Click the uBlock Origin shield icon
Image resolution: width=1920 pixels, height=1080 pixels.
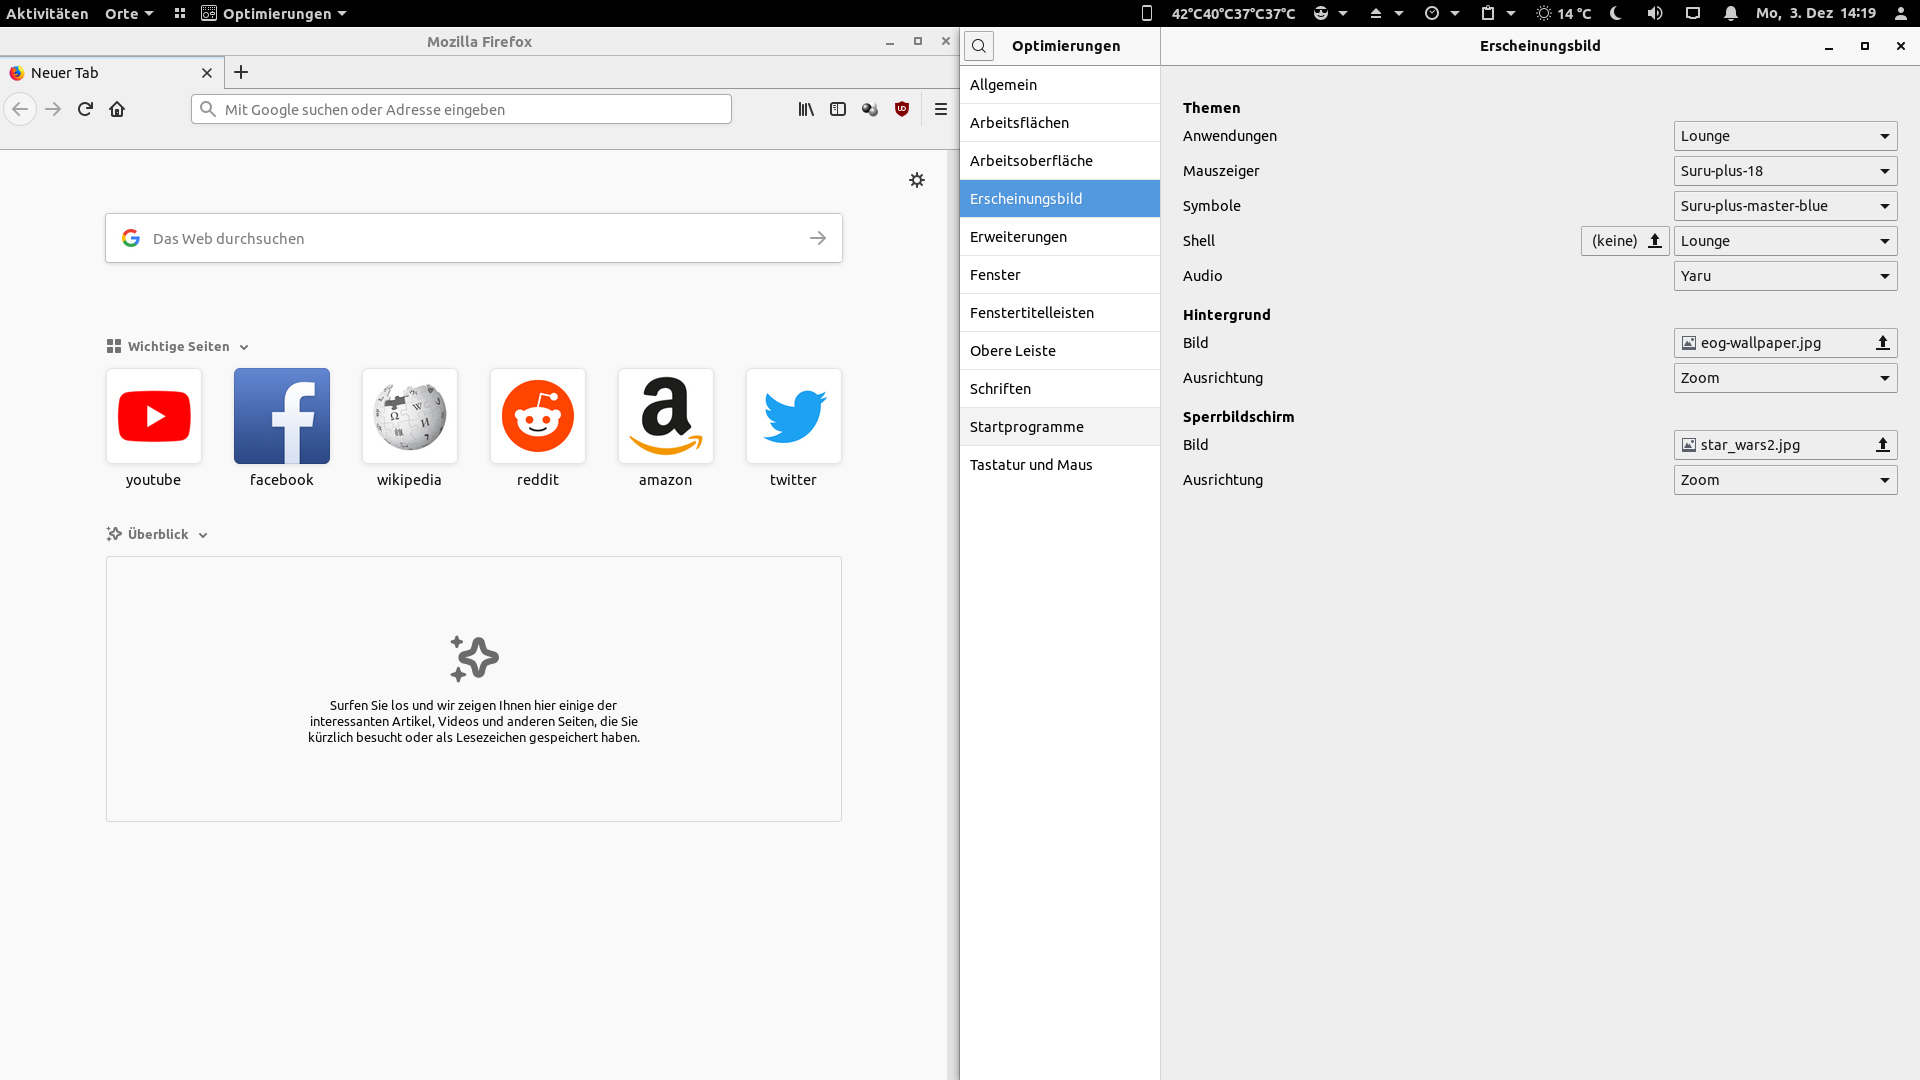[x=902, y=109]
